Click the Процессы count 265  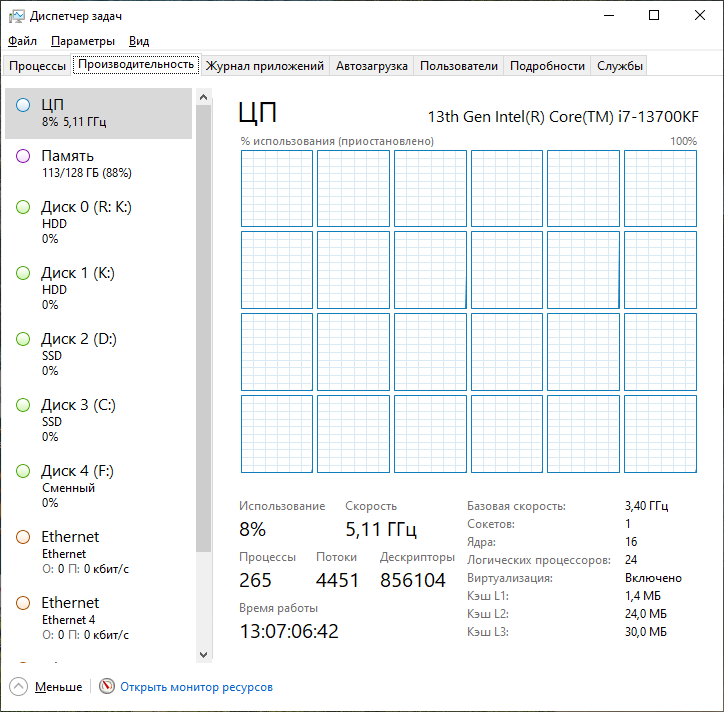255,580
